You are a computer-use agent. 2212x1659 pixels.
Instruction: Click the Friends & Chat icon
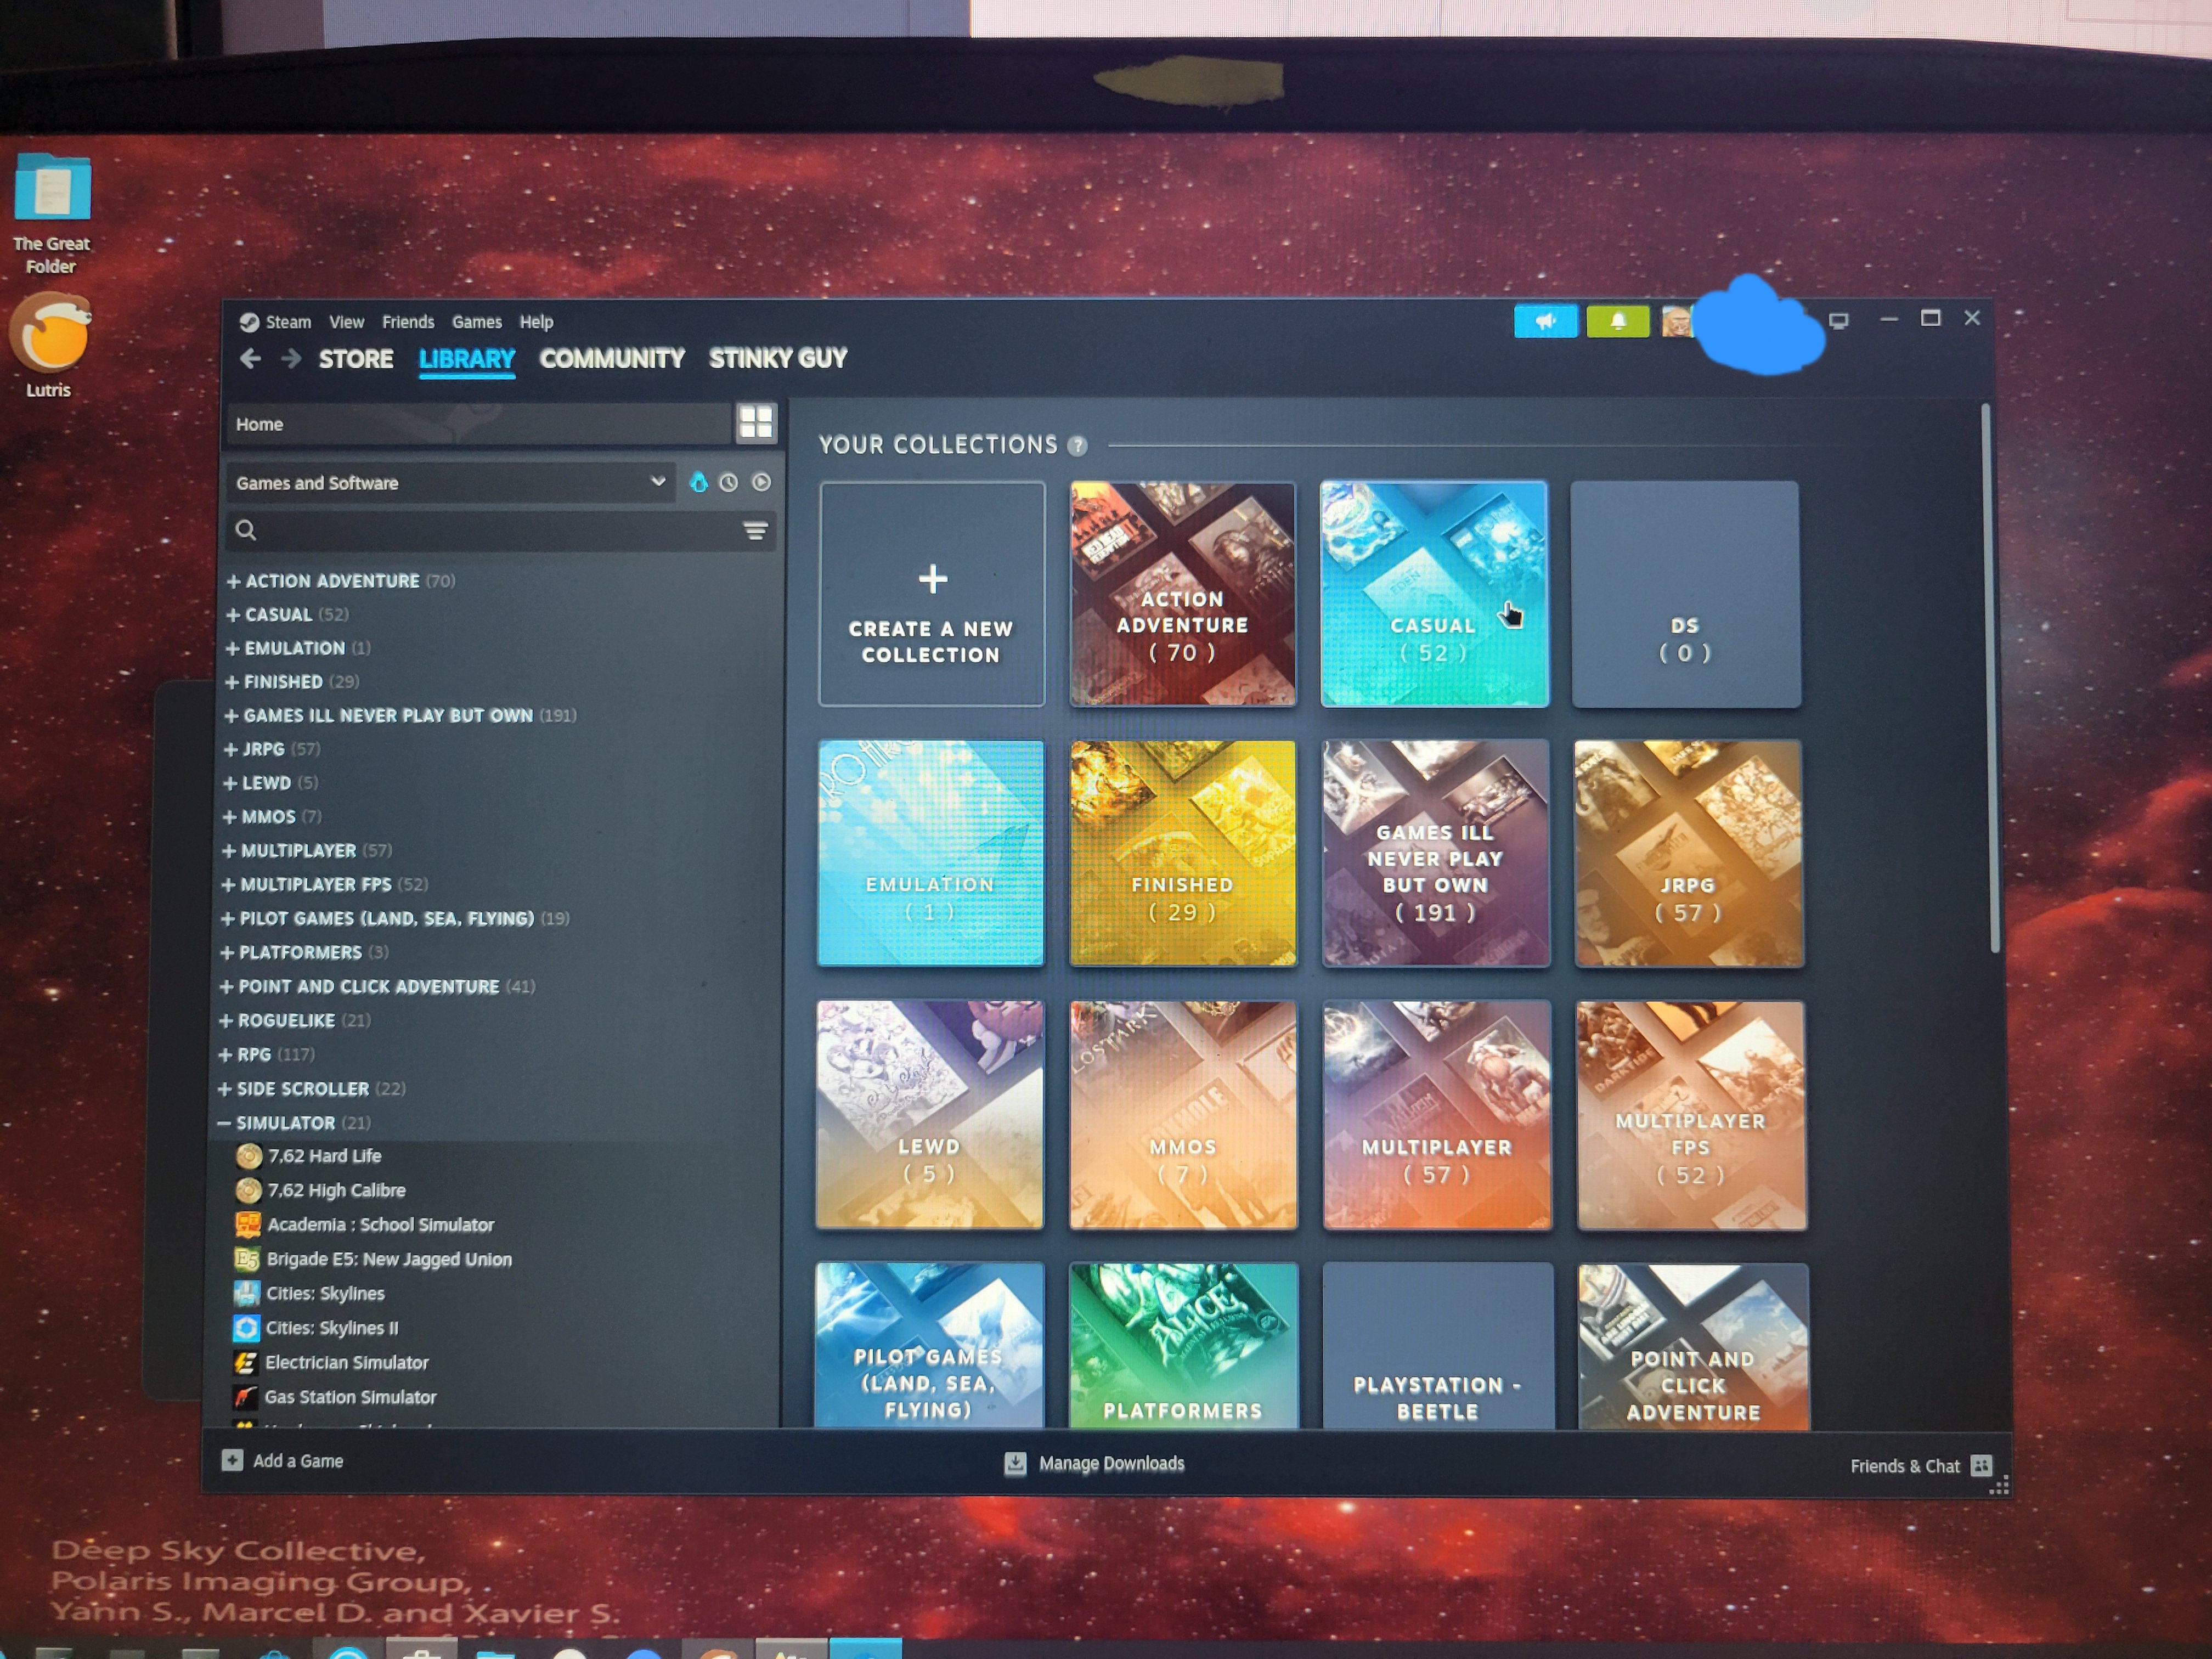pyautogui.click(x=1981, y=1466)
